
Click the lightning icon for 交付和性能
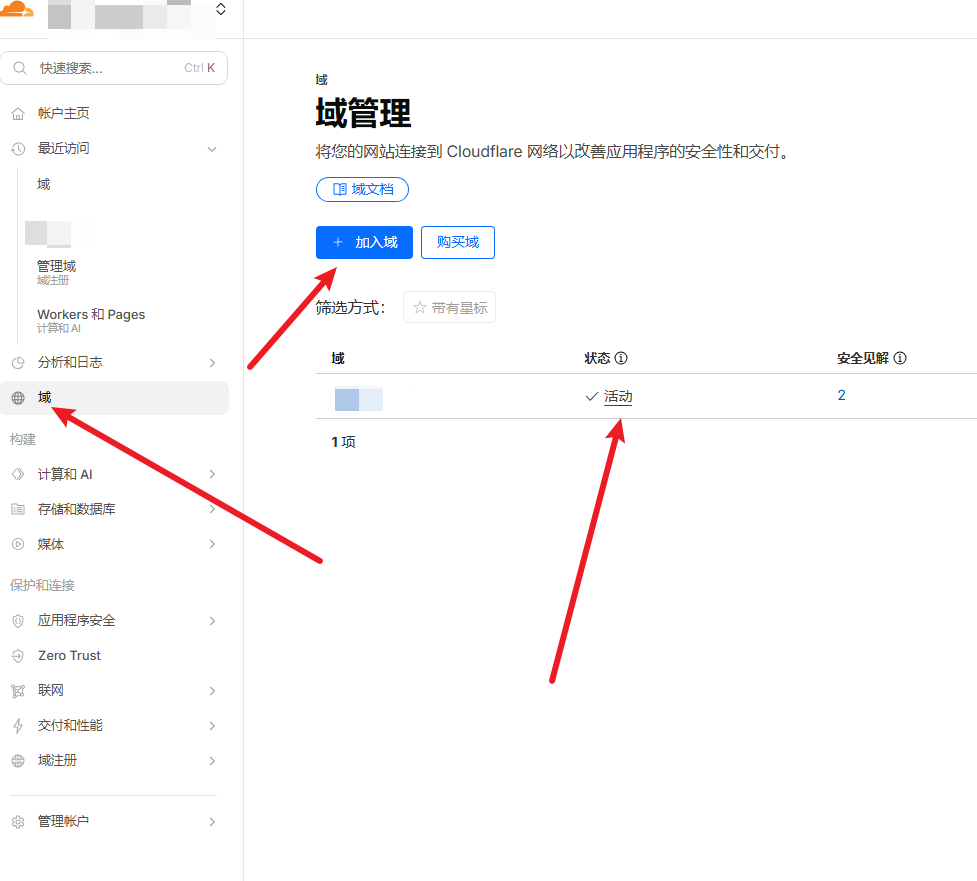click(x=18, y=726)
